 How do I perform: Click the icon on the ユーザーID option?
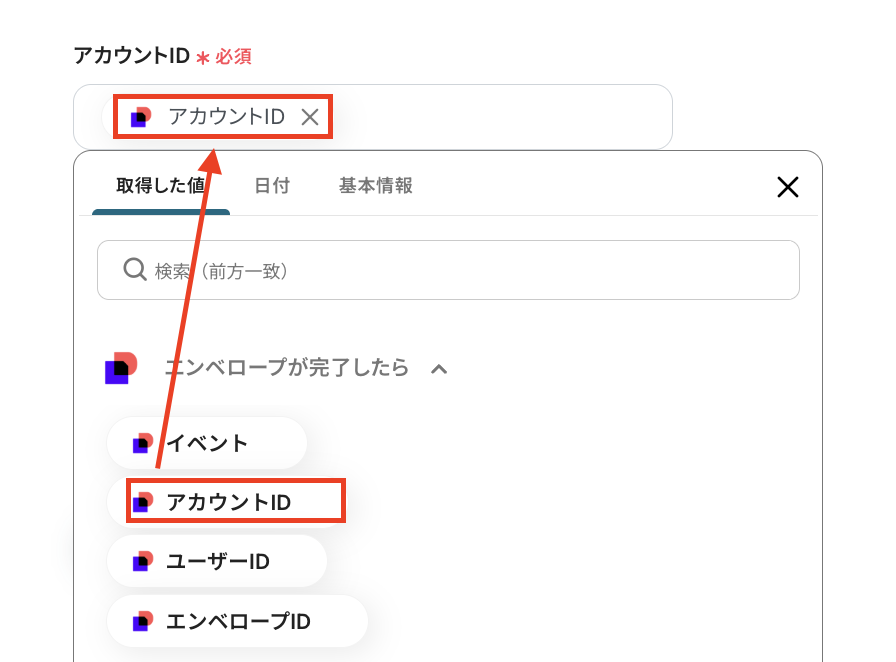[142, 561]
